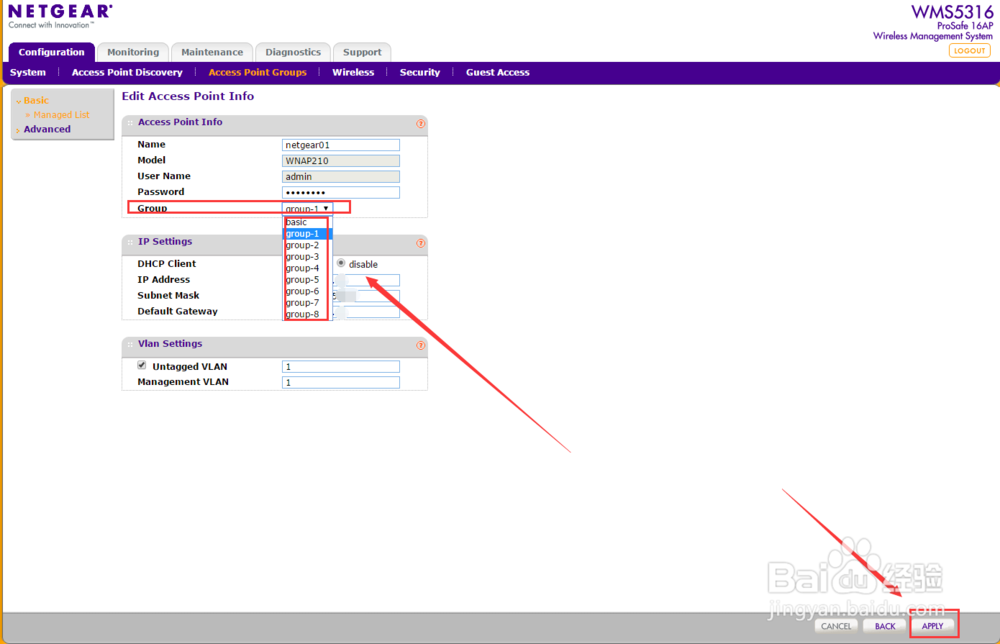Click the BACK button

click(885, 626)
